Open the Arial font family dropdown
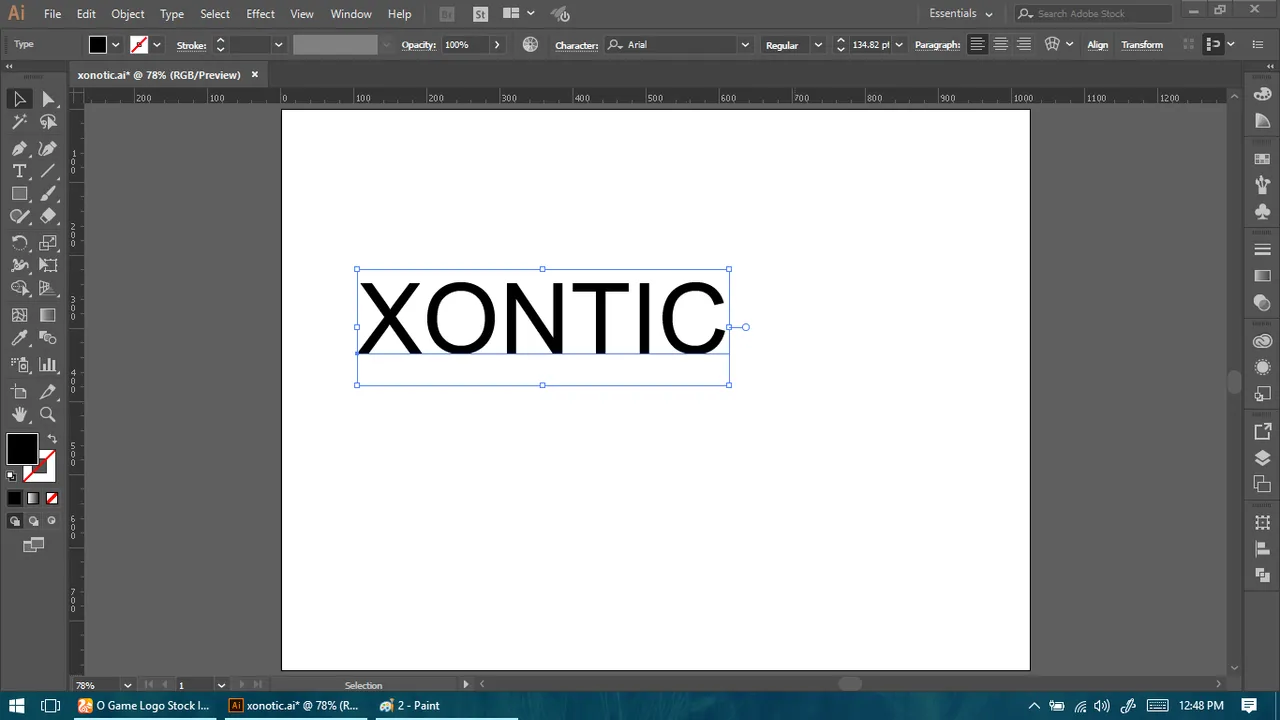Viewport: 1280px width, 720px height. 744,45
